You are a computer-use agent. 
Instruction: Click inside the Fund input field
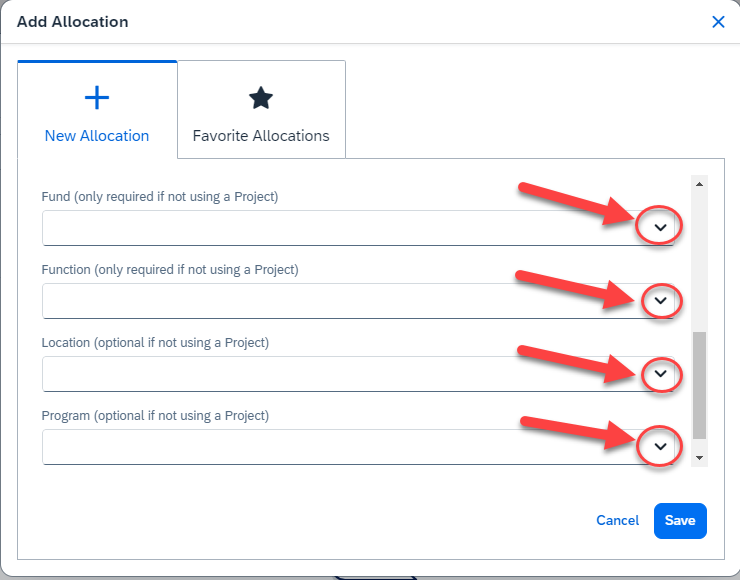click(330, 228)
